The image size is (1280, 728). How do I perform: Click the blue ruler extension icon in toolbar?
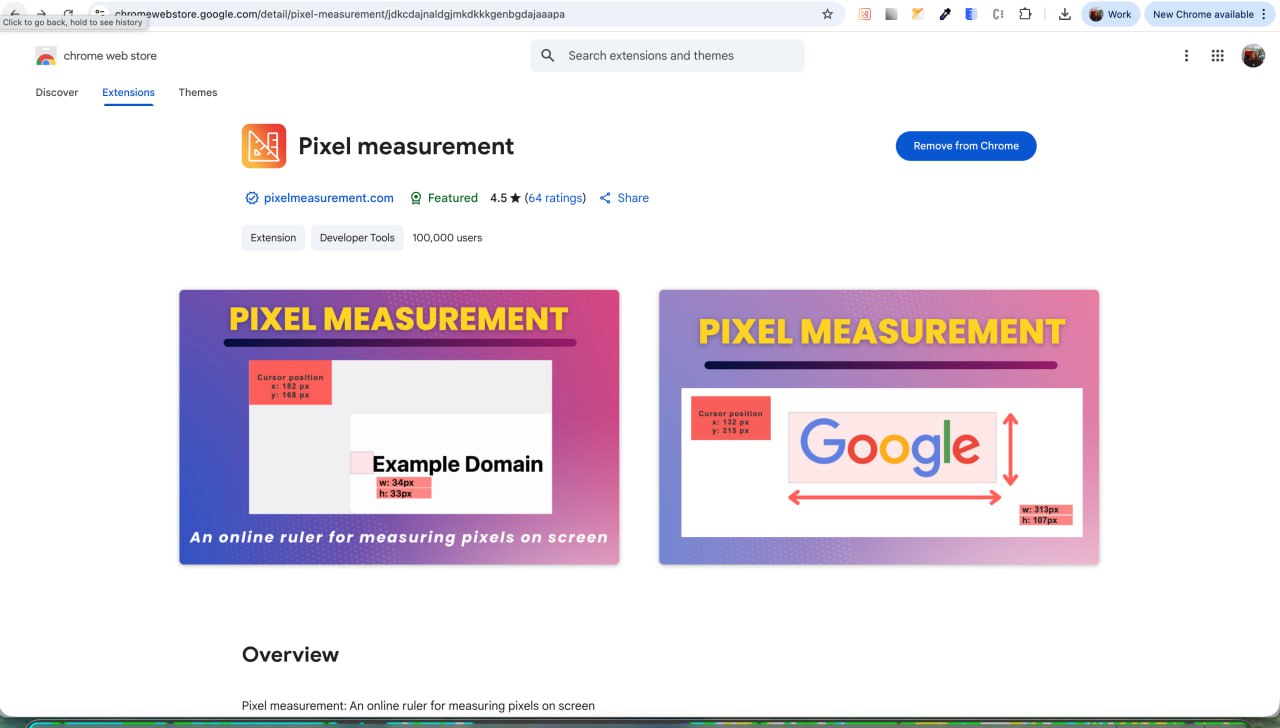click(x=971, y=14)
